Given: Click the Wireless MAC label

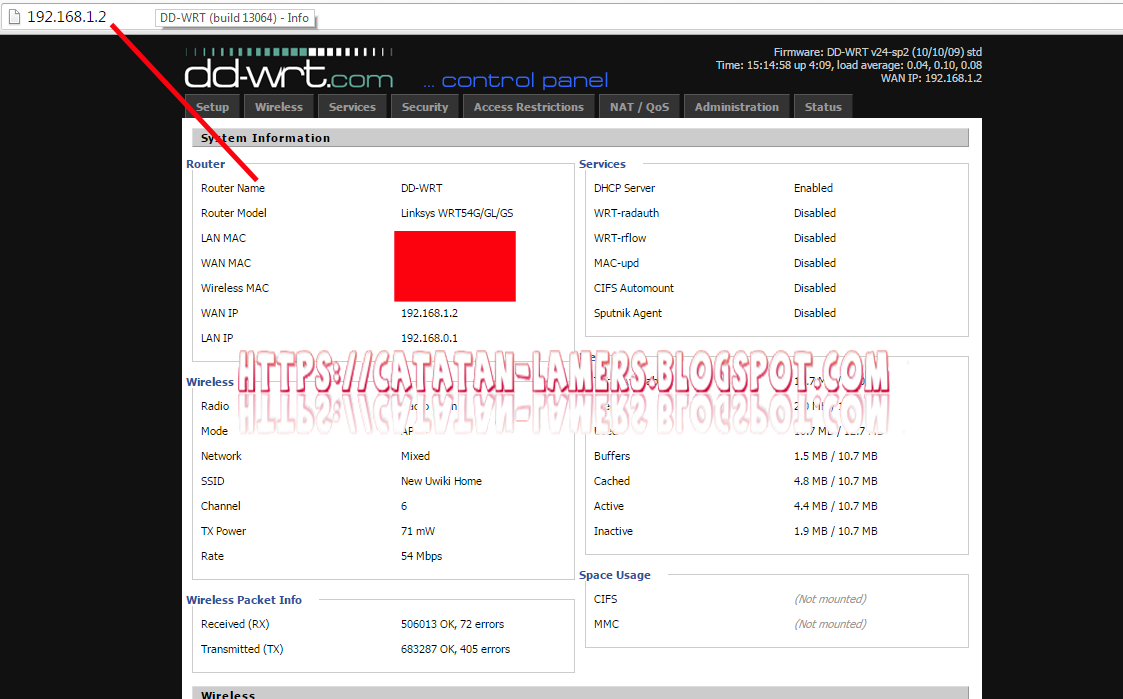Looking at the screenshot, I should (x=235, y=289).
